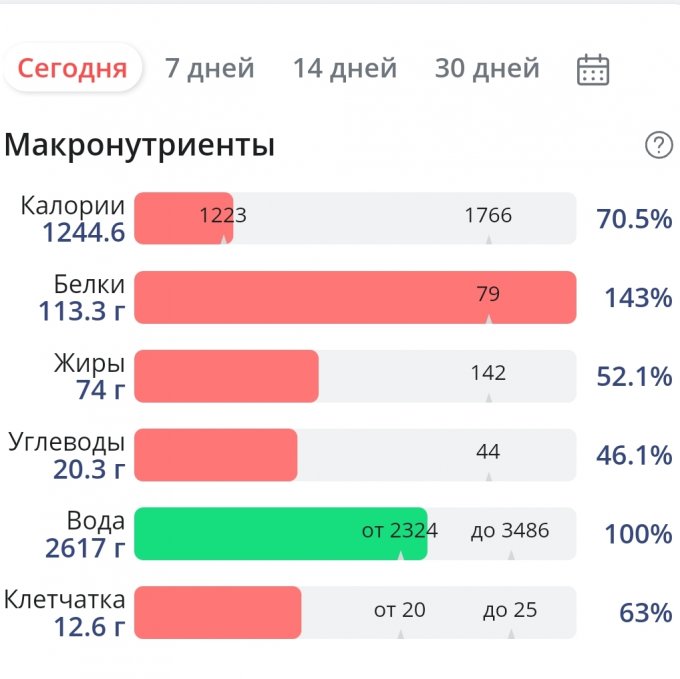Click the Жиры progress bar
680x679 pixels.
coord(355,376)
